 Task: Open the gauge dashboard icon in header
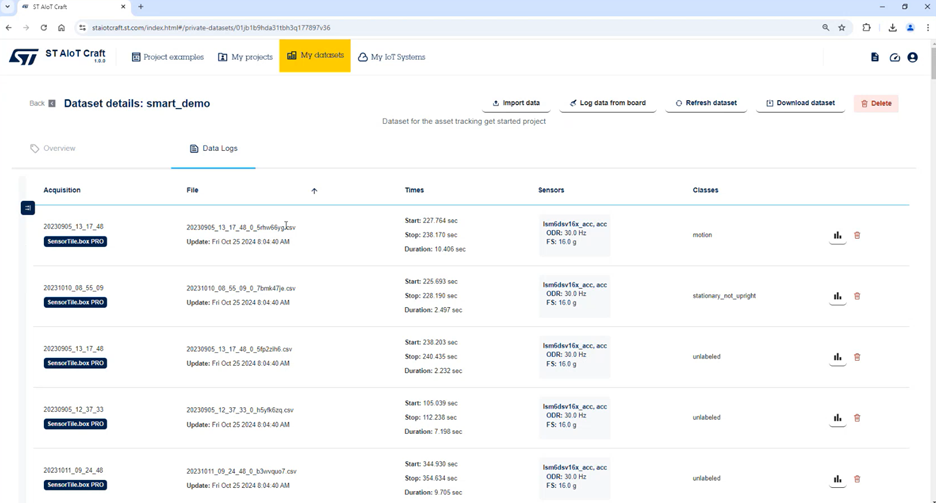click(x=894, y=57)
